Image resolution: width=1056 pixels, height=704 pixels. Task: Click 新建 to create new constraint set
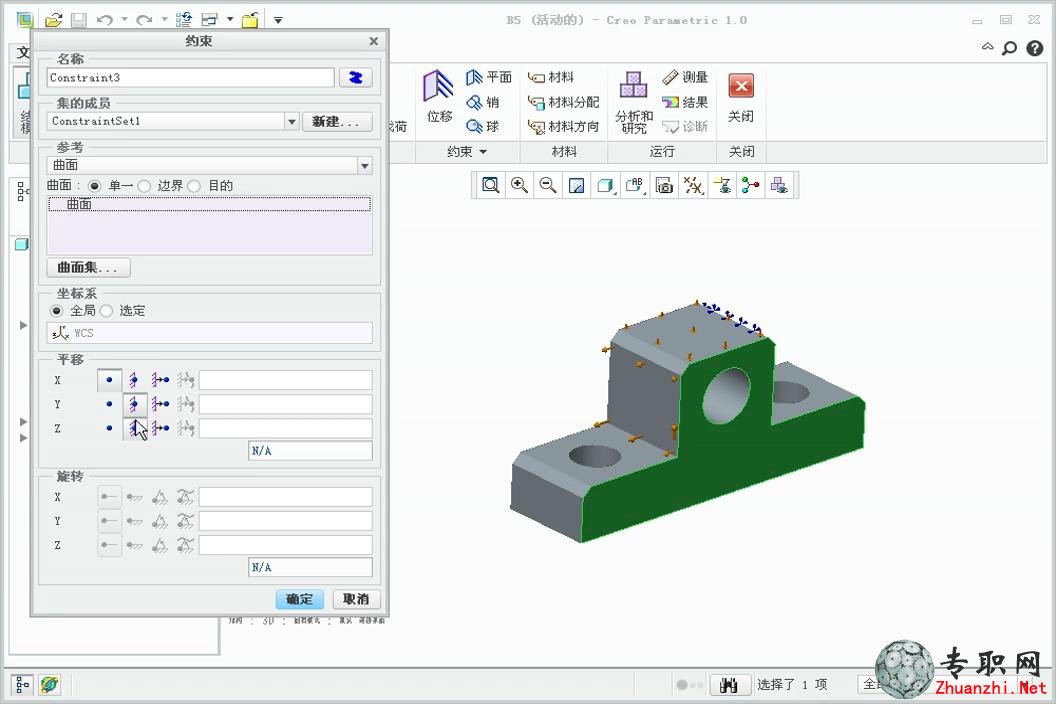[x=337, y=122]
